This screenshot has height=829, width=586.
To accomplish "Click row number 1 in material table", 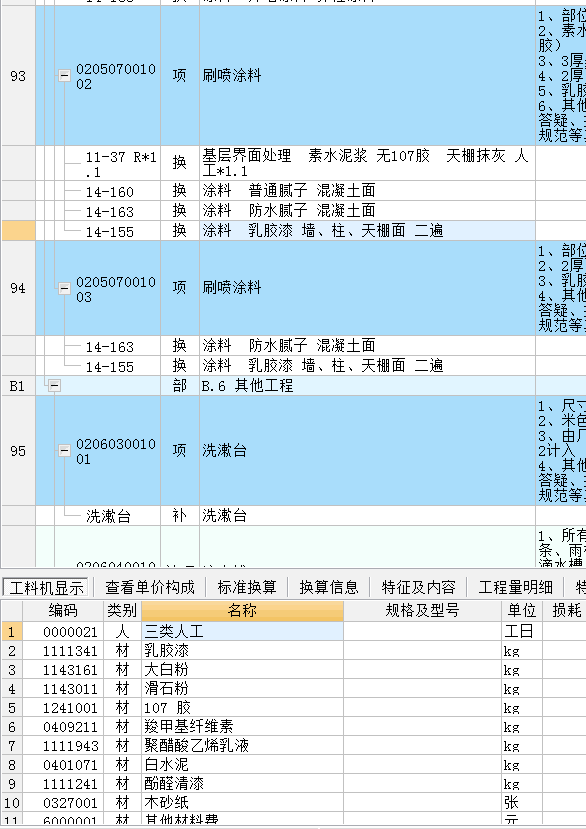I will point(11,631).
